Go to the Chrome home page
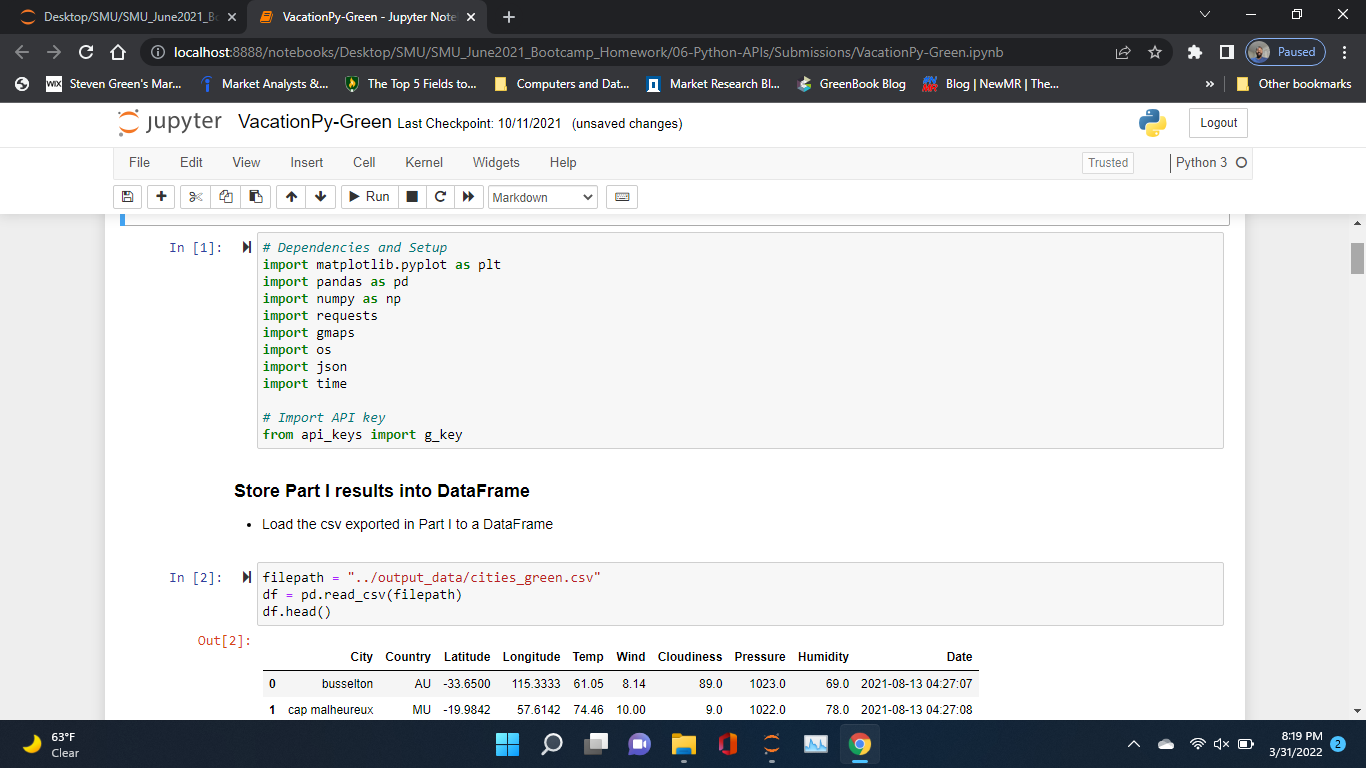 [117, 52]
